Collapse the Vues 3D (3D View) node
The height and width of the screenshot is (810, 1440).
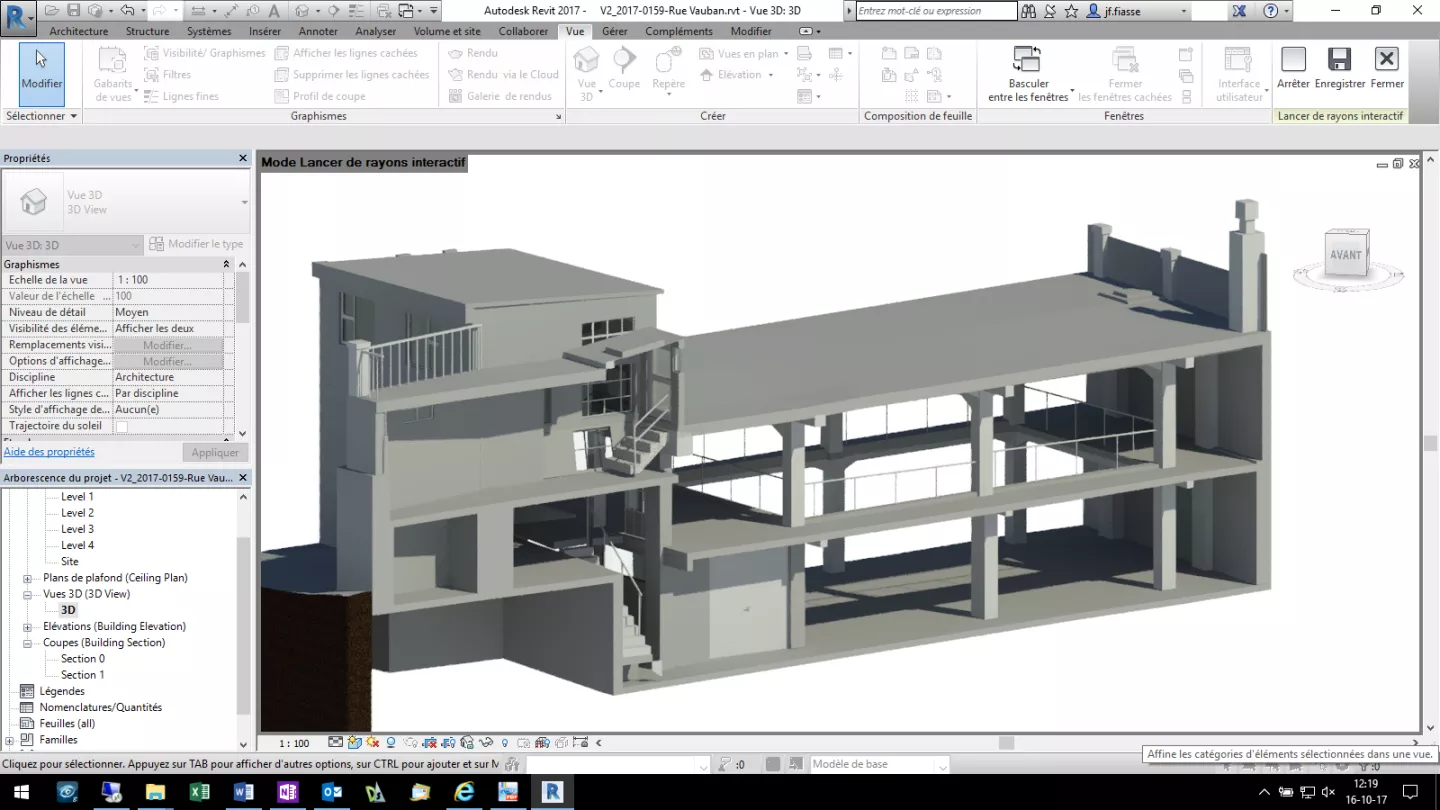(x=28, y=594)
